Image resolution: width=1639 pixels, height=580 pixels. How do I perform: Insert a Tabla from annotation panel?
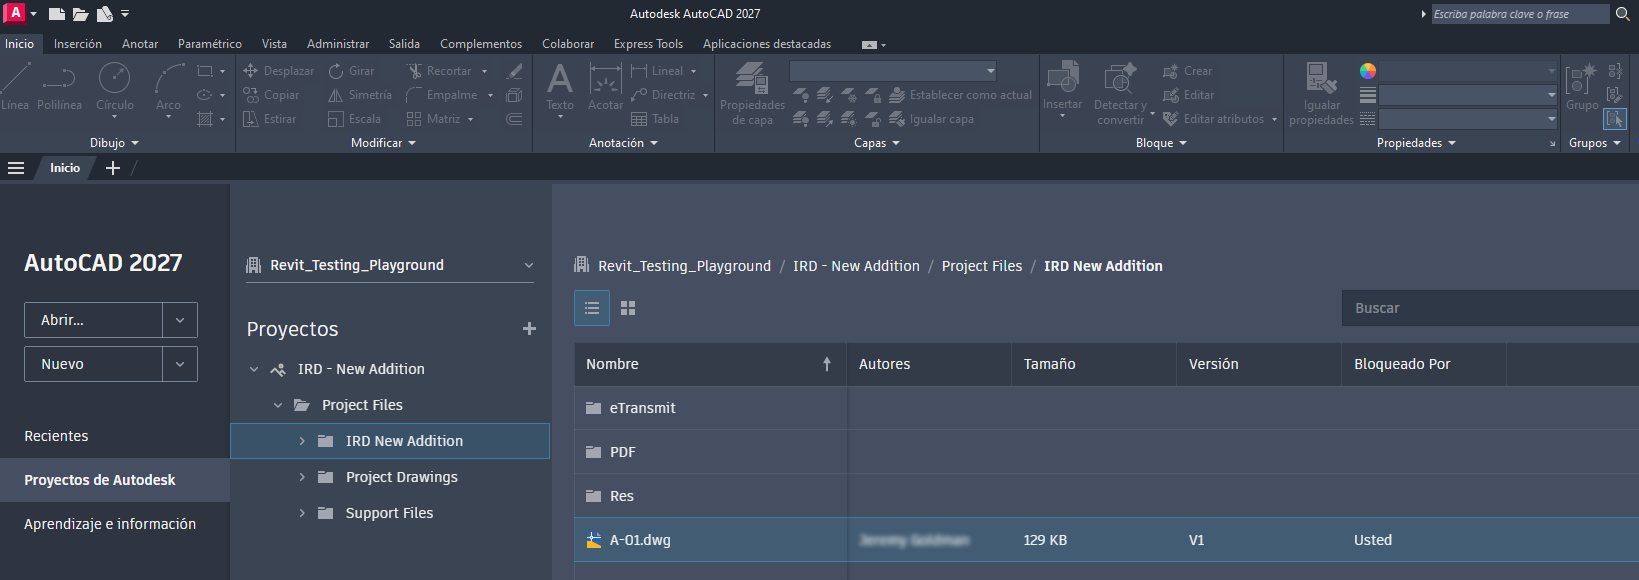tap(655, 119)
